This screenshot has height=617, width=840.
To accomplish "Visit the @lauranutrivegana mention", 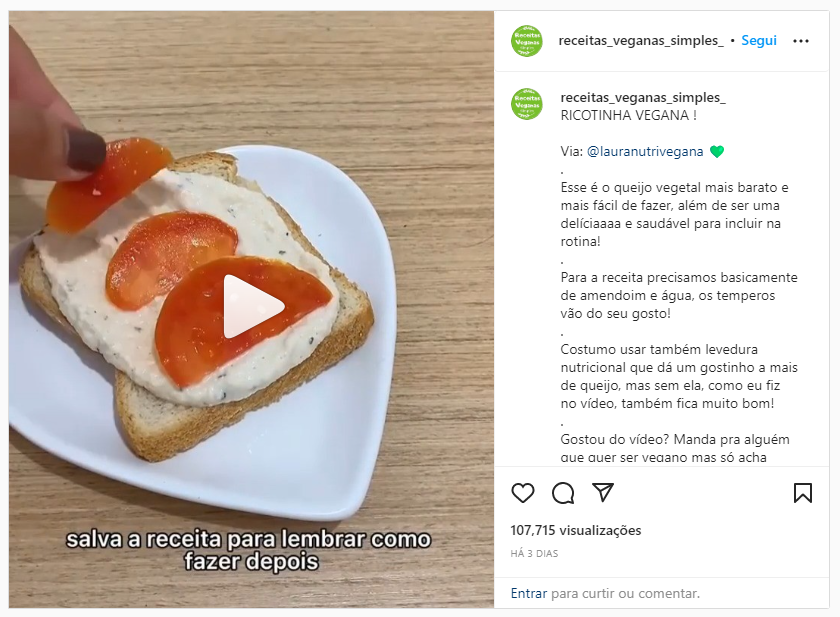I will tap(645, 152).
